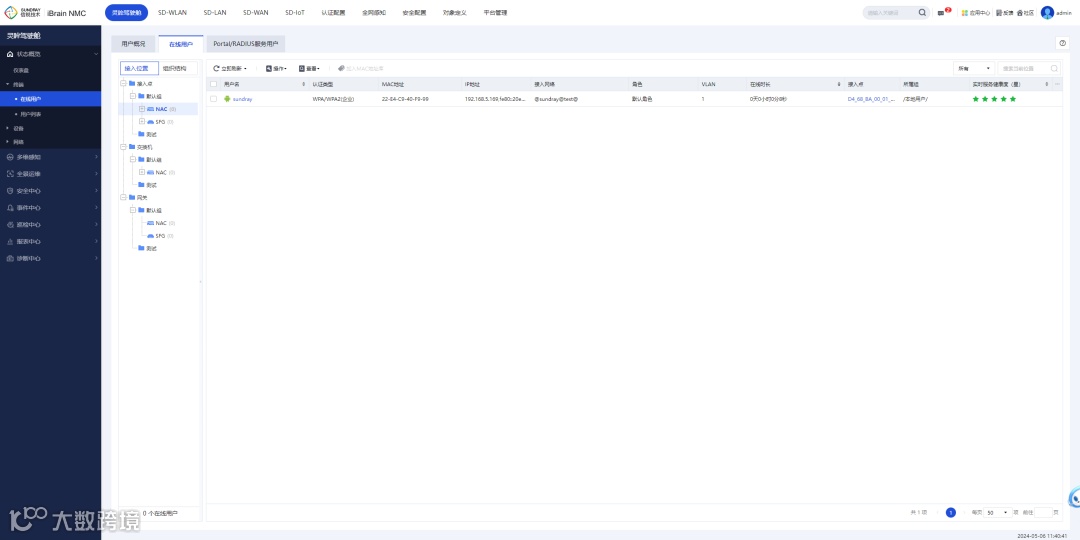1080x540 pixels.
Task: Focus the go-to-page number field
Action: coord(1043,512)
